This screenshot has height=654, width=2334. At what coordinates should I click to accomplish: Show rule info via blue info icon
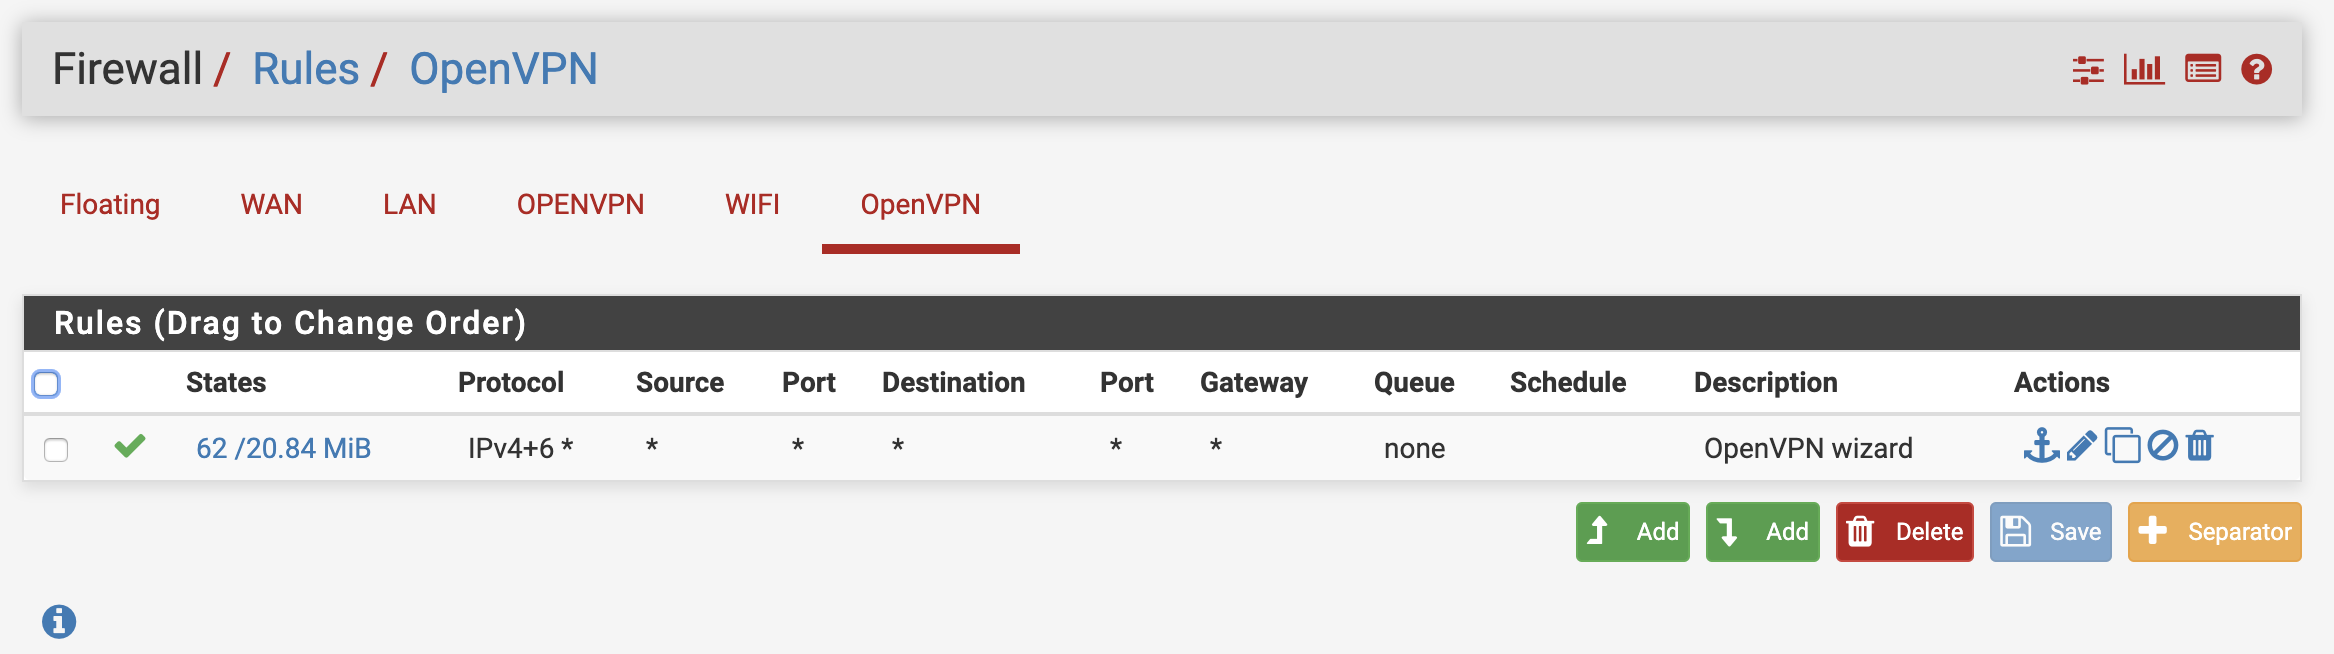coord(59,621)
